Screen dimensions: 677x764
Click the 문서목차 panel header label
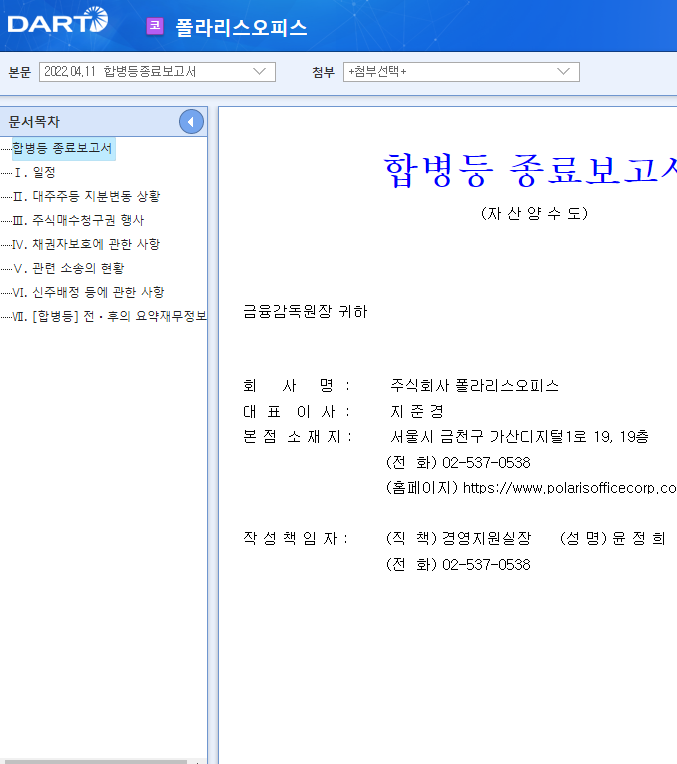[34, 122]
